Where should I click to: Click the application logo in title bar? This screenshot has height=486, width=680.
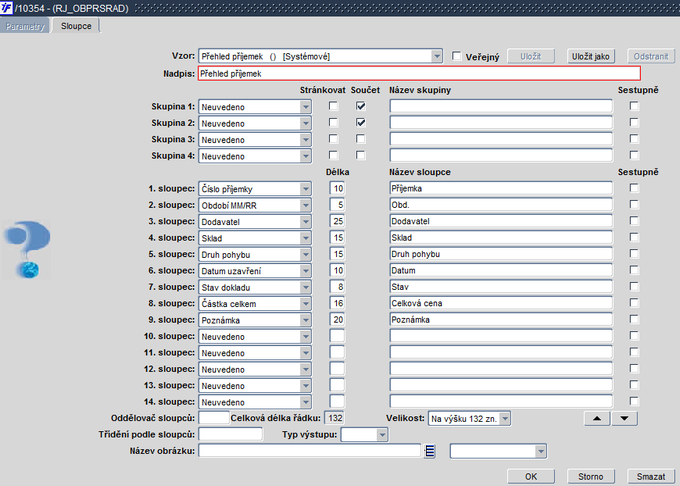coord(6,7)
